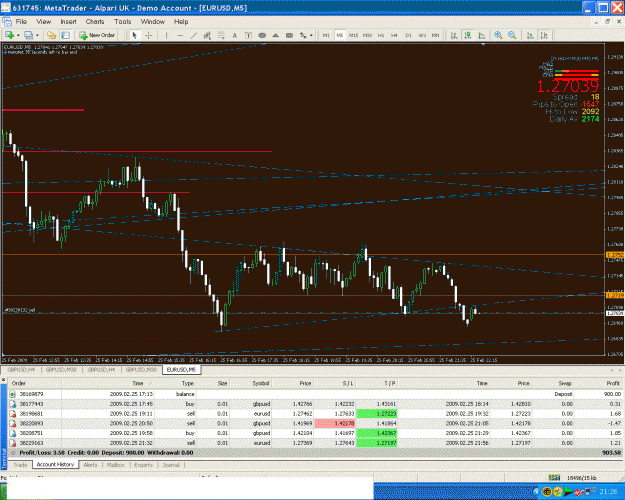625x500 pixels.
Task: Open the Trade terminal tab
Action: click(x=20, y=465)
